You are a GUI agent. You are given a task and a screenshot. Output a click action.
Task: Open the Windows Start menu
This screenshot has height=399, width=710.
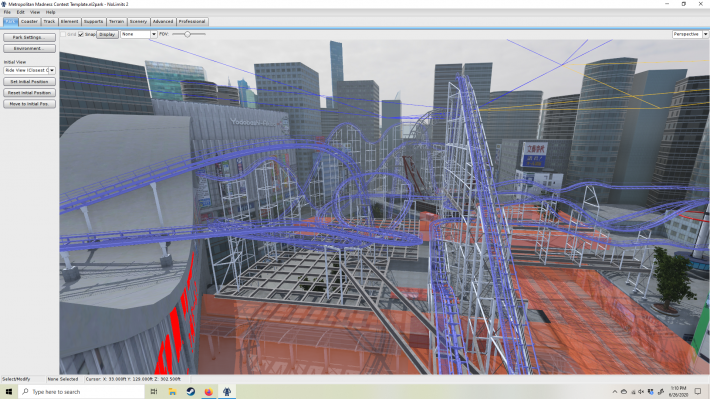pyautogui.click(x=9, y=392)
